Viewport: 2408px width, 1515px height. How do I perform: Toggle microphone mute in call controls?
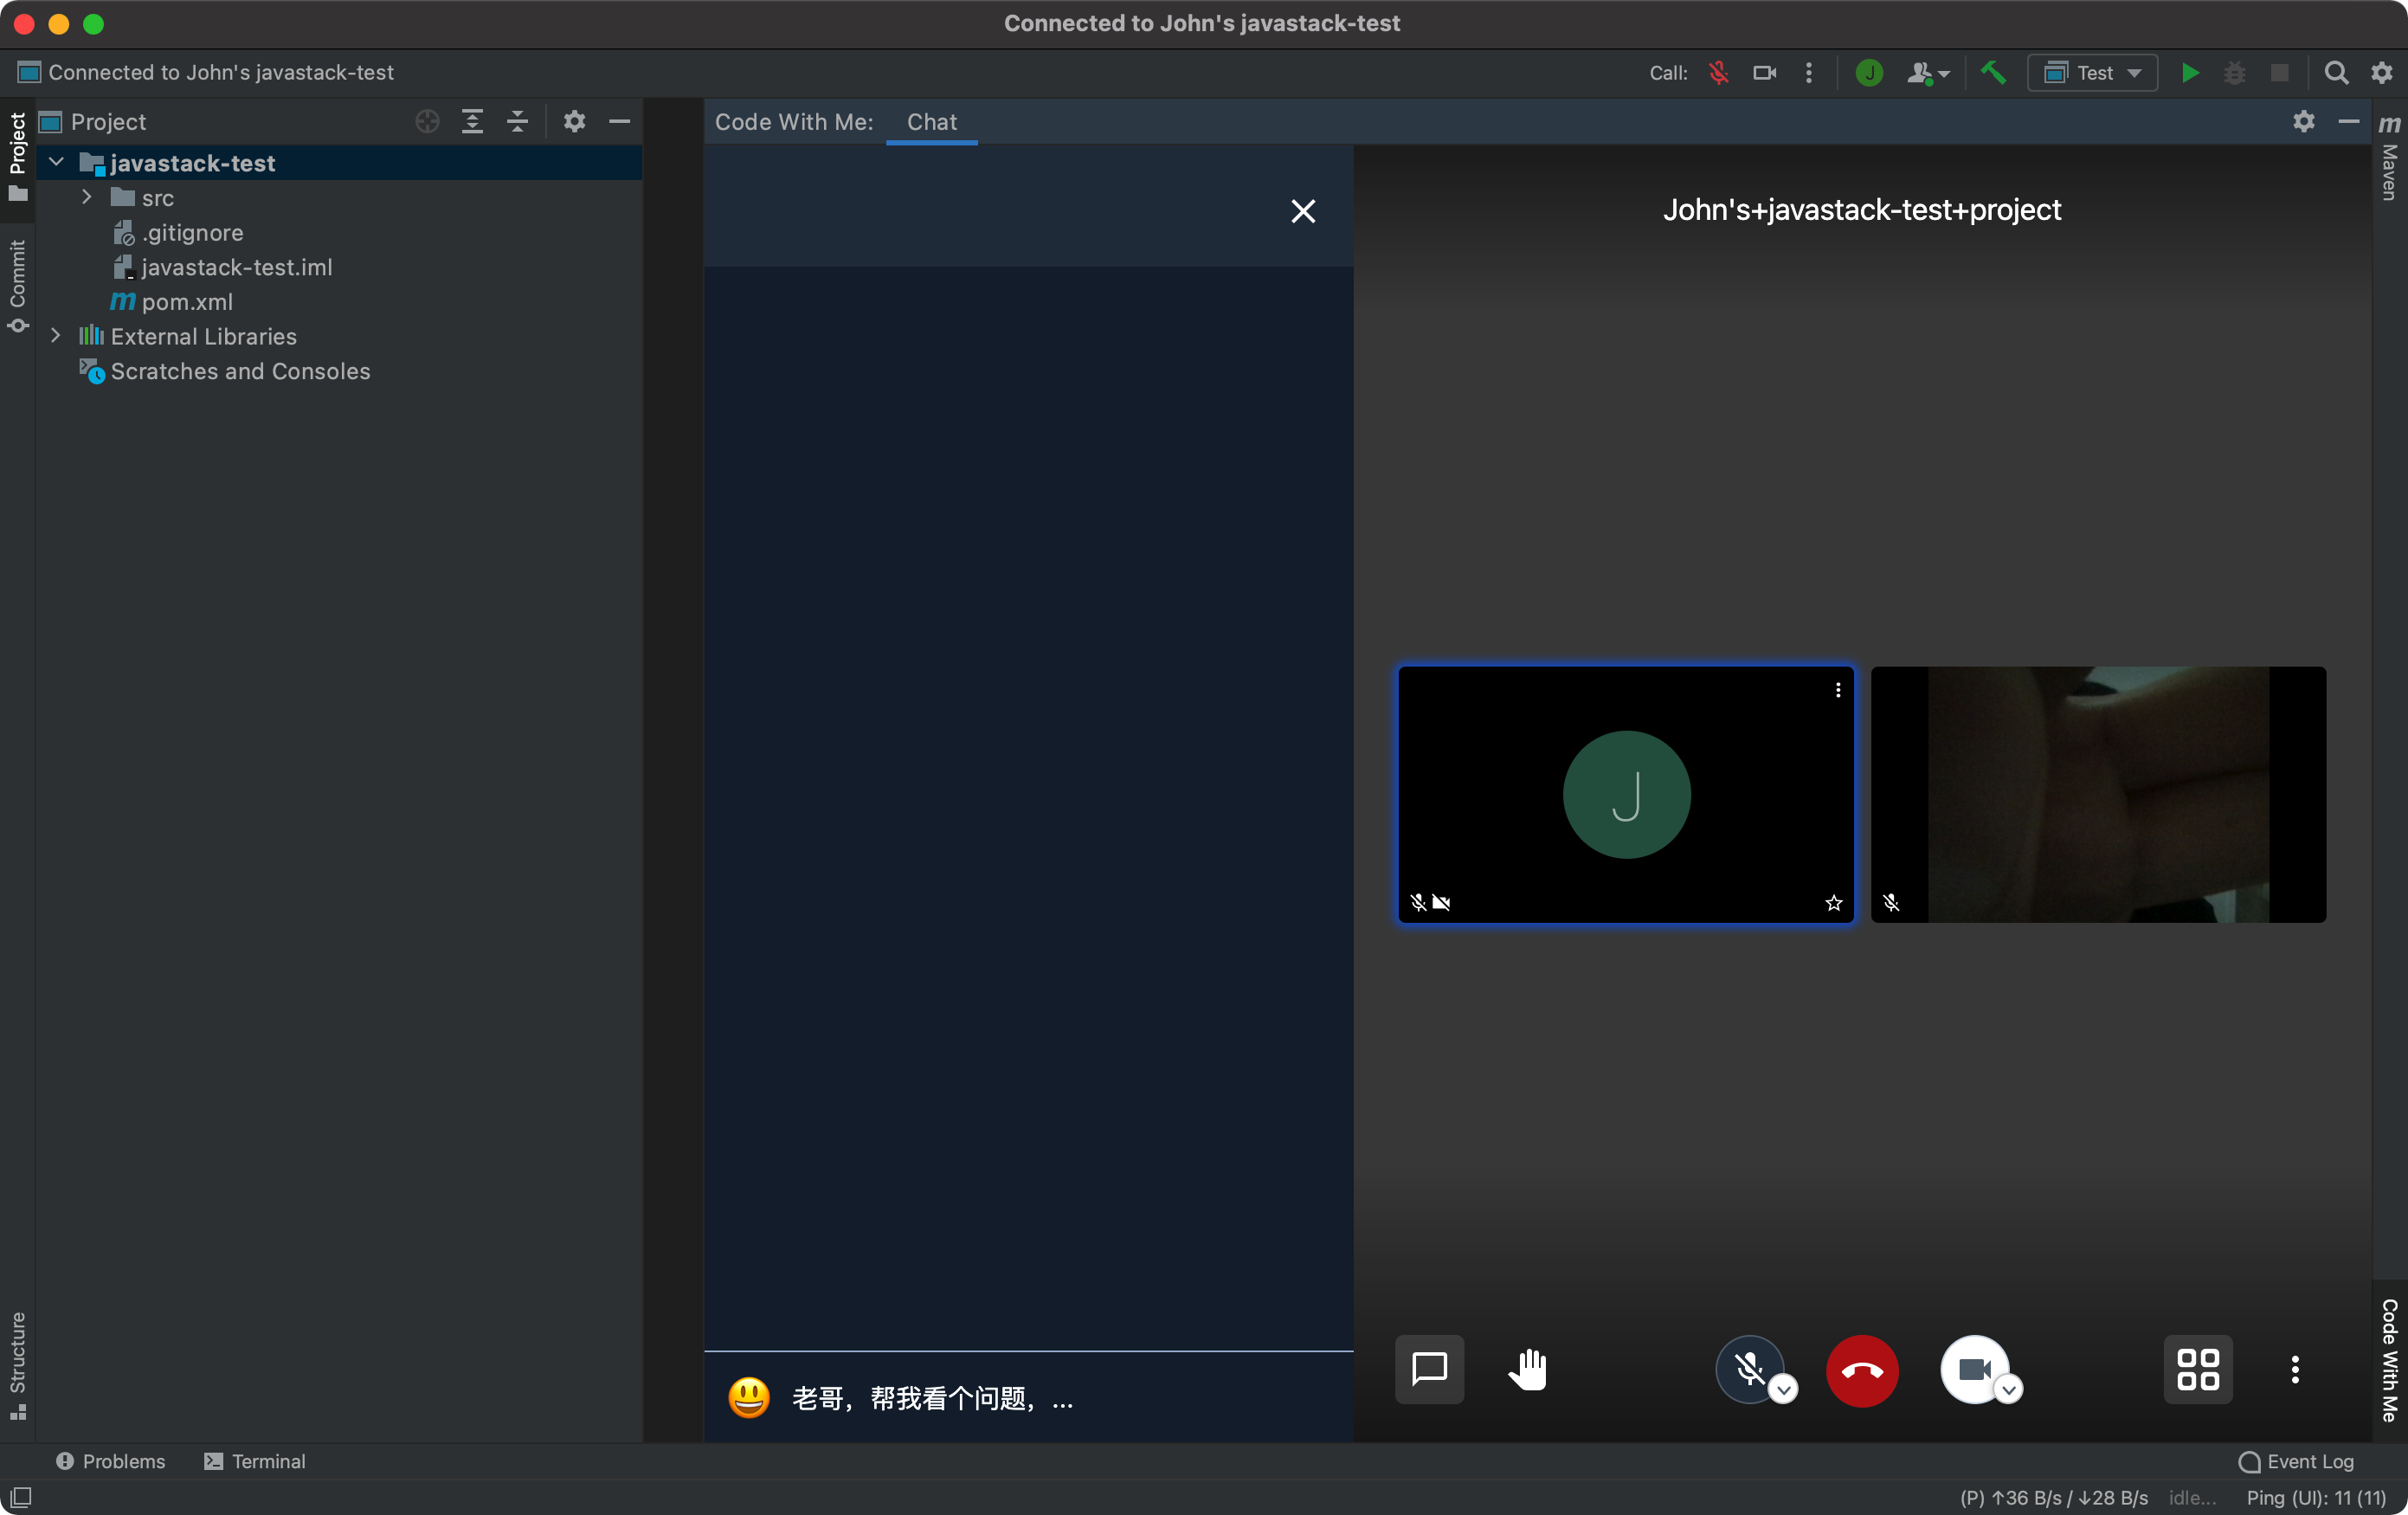1749,1369
